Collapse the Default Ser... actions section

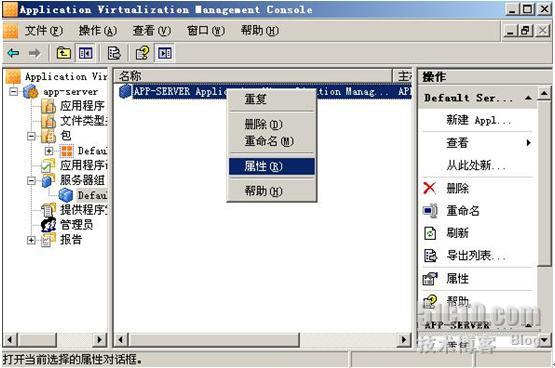[x=528, y=98]
